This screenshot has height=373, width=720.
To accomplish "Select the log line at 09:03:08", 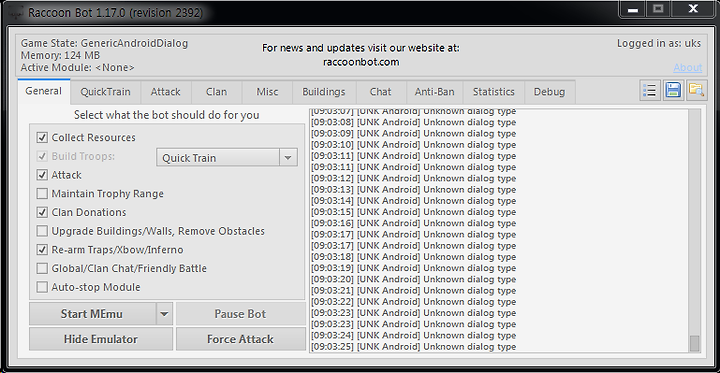I will pos(413,123).
